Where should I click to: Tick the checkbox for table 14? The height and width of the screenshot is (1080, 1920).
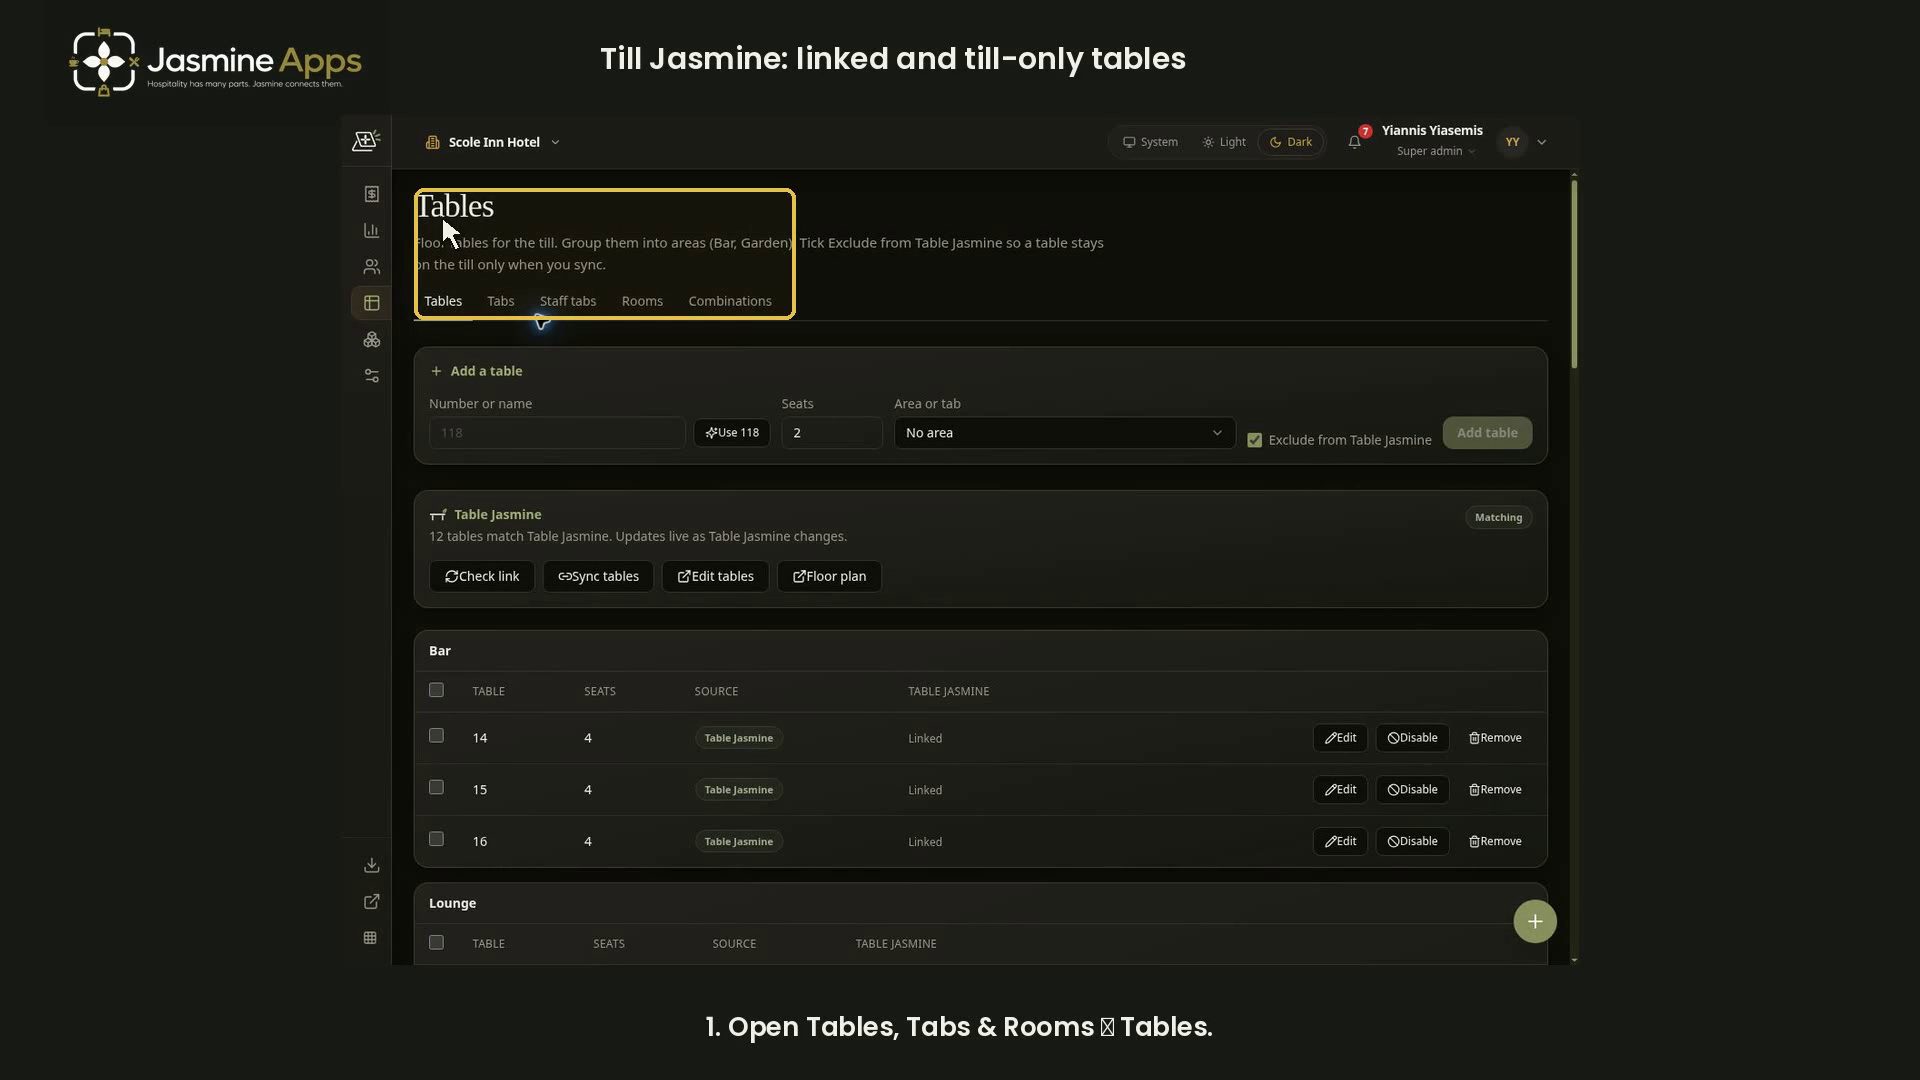[x=436, y=736]
